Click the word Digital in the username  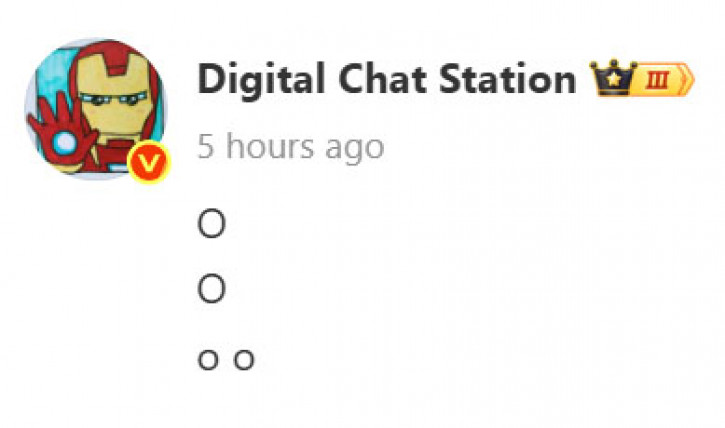point(261,80)
